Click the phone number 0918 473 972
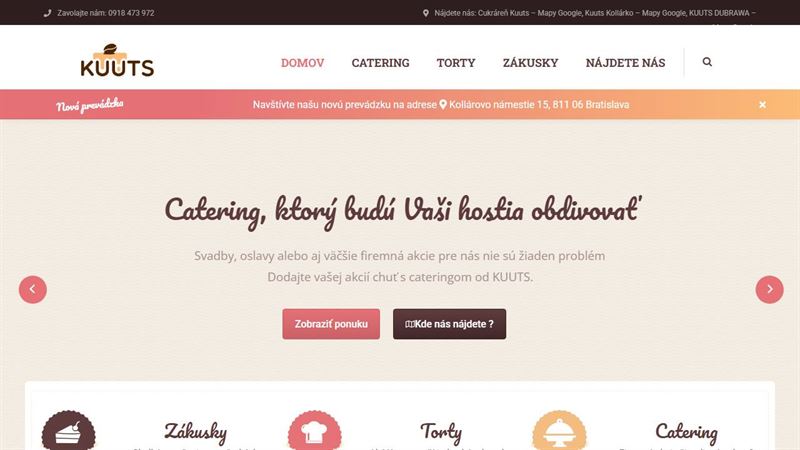Viewport: 800px width, 450px height. 131,13
